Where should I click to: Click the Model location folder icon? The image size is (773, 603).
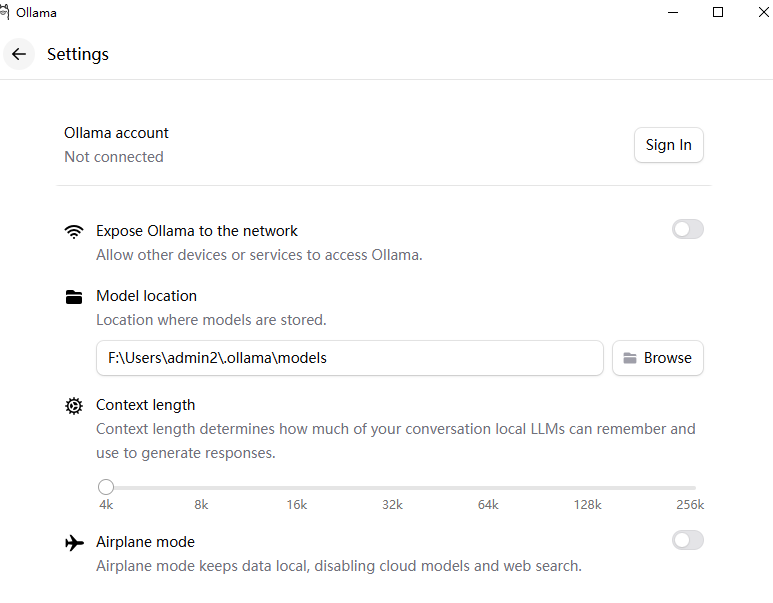[74, 297]
